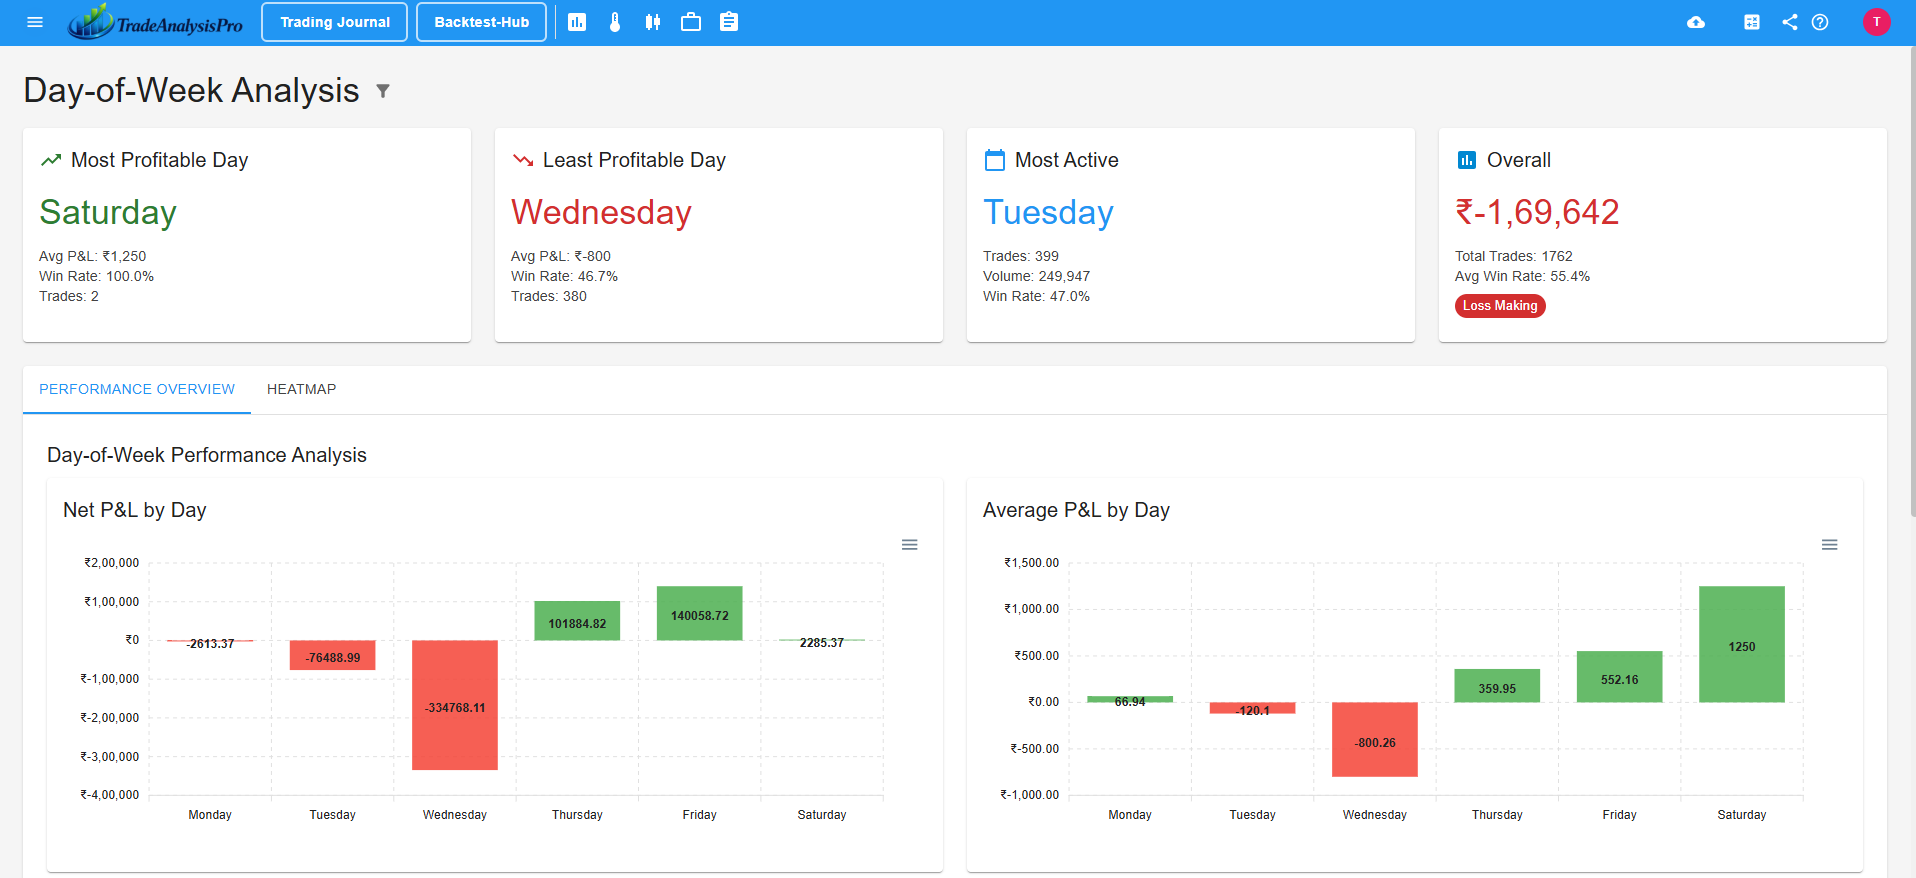Click the Volume: 249,947 text
The height and width of the screenshot is (878, 1916).
(x=1036, y=276)
